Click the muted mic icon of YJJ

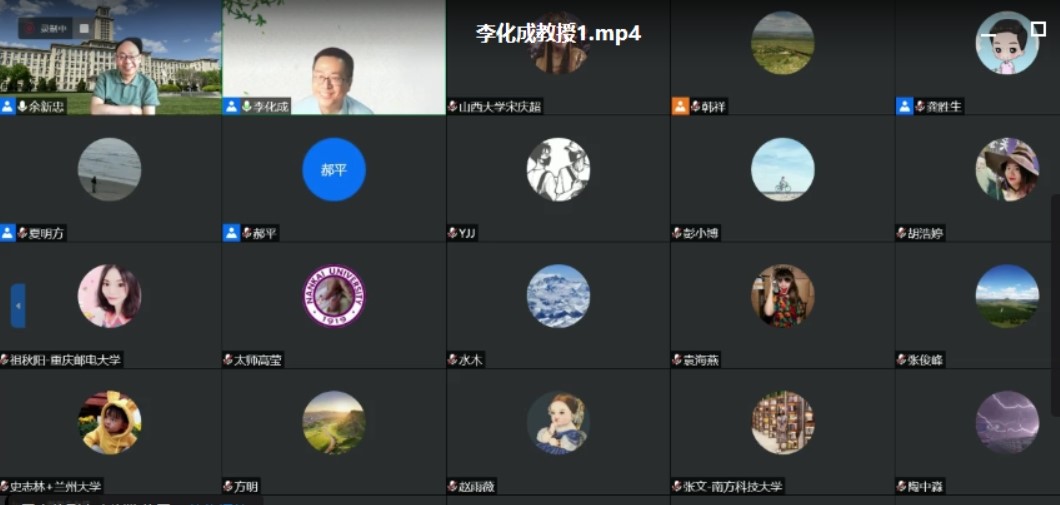click(x=452, y=233)
